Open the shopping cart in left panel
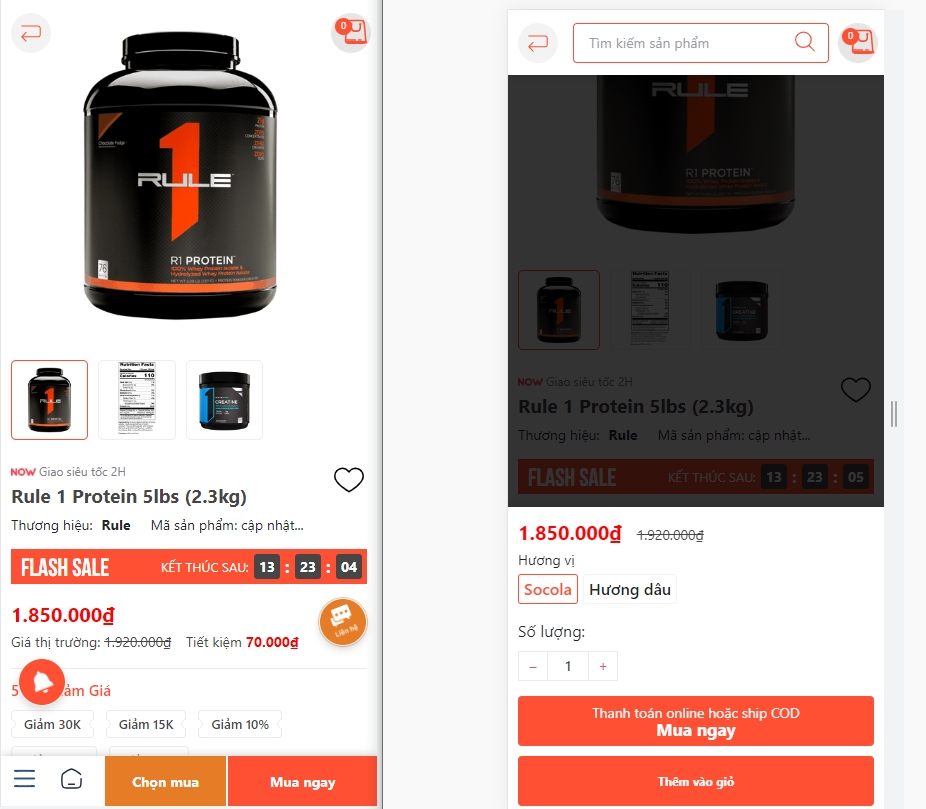Viewport: 926px width, 809px height. [x=350, y=33]
